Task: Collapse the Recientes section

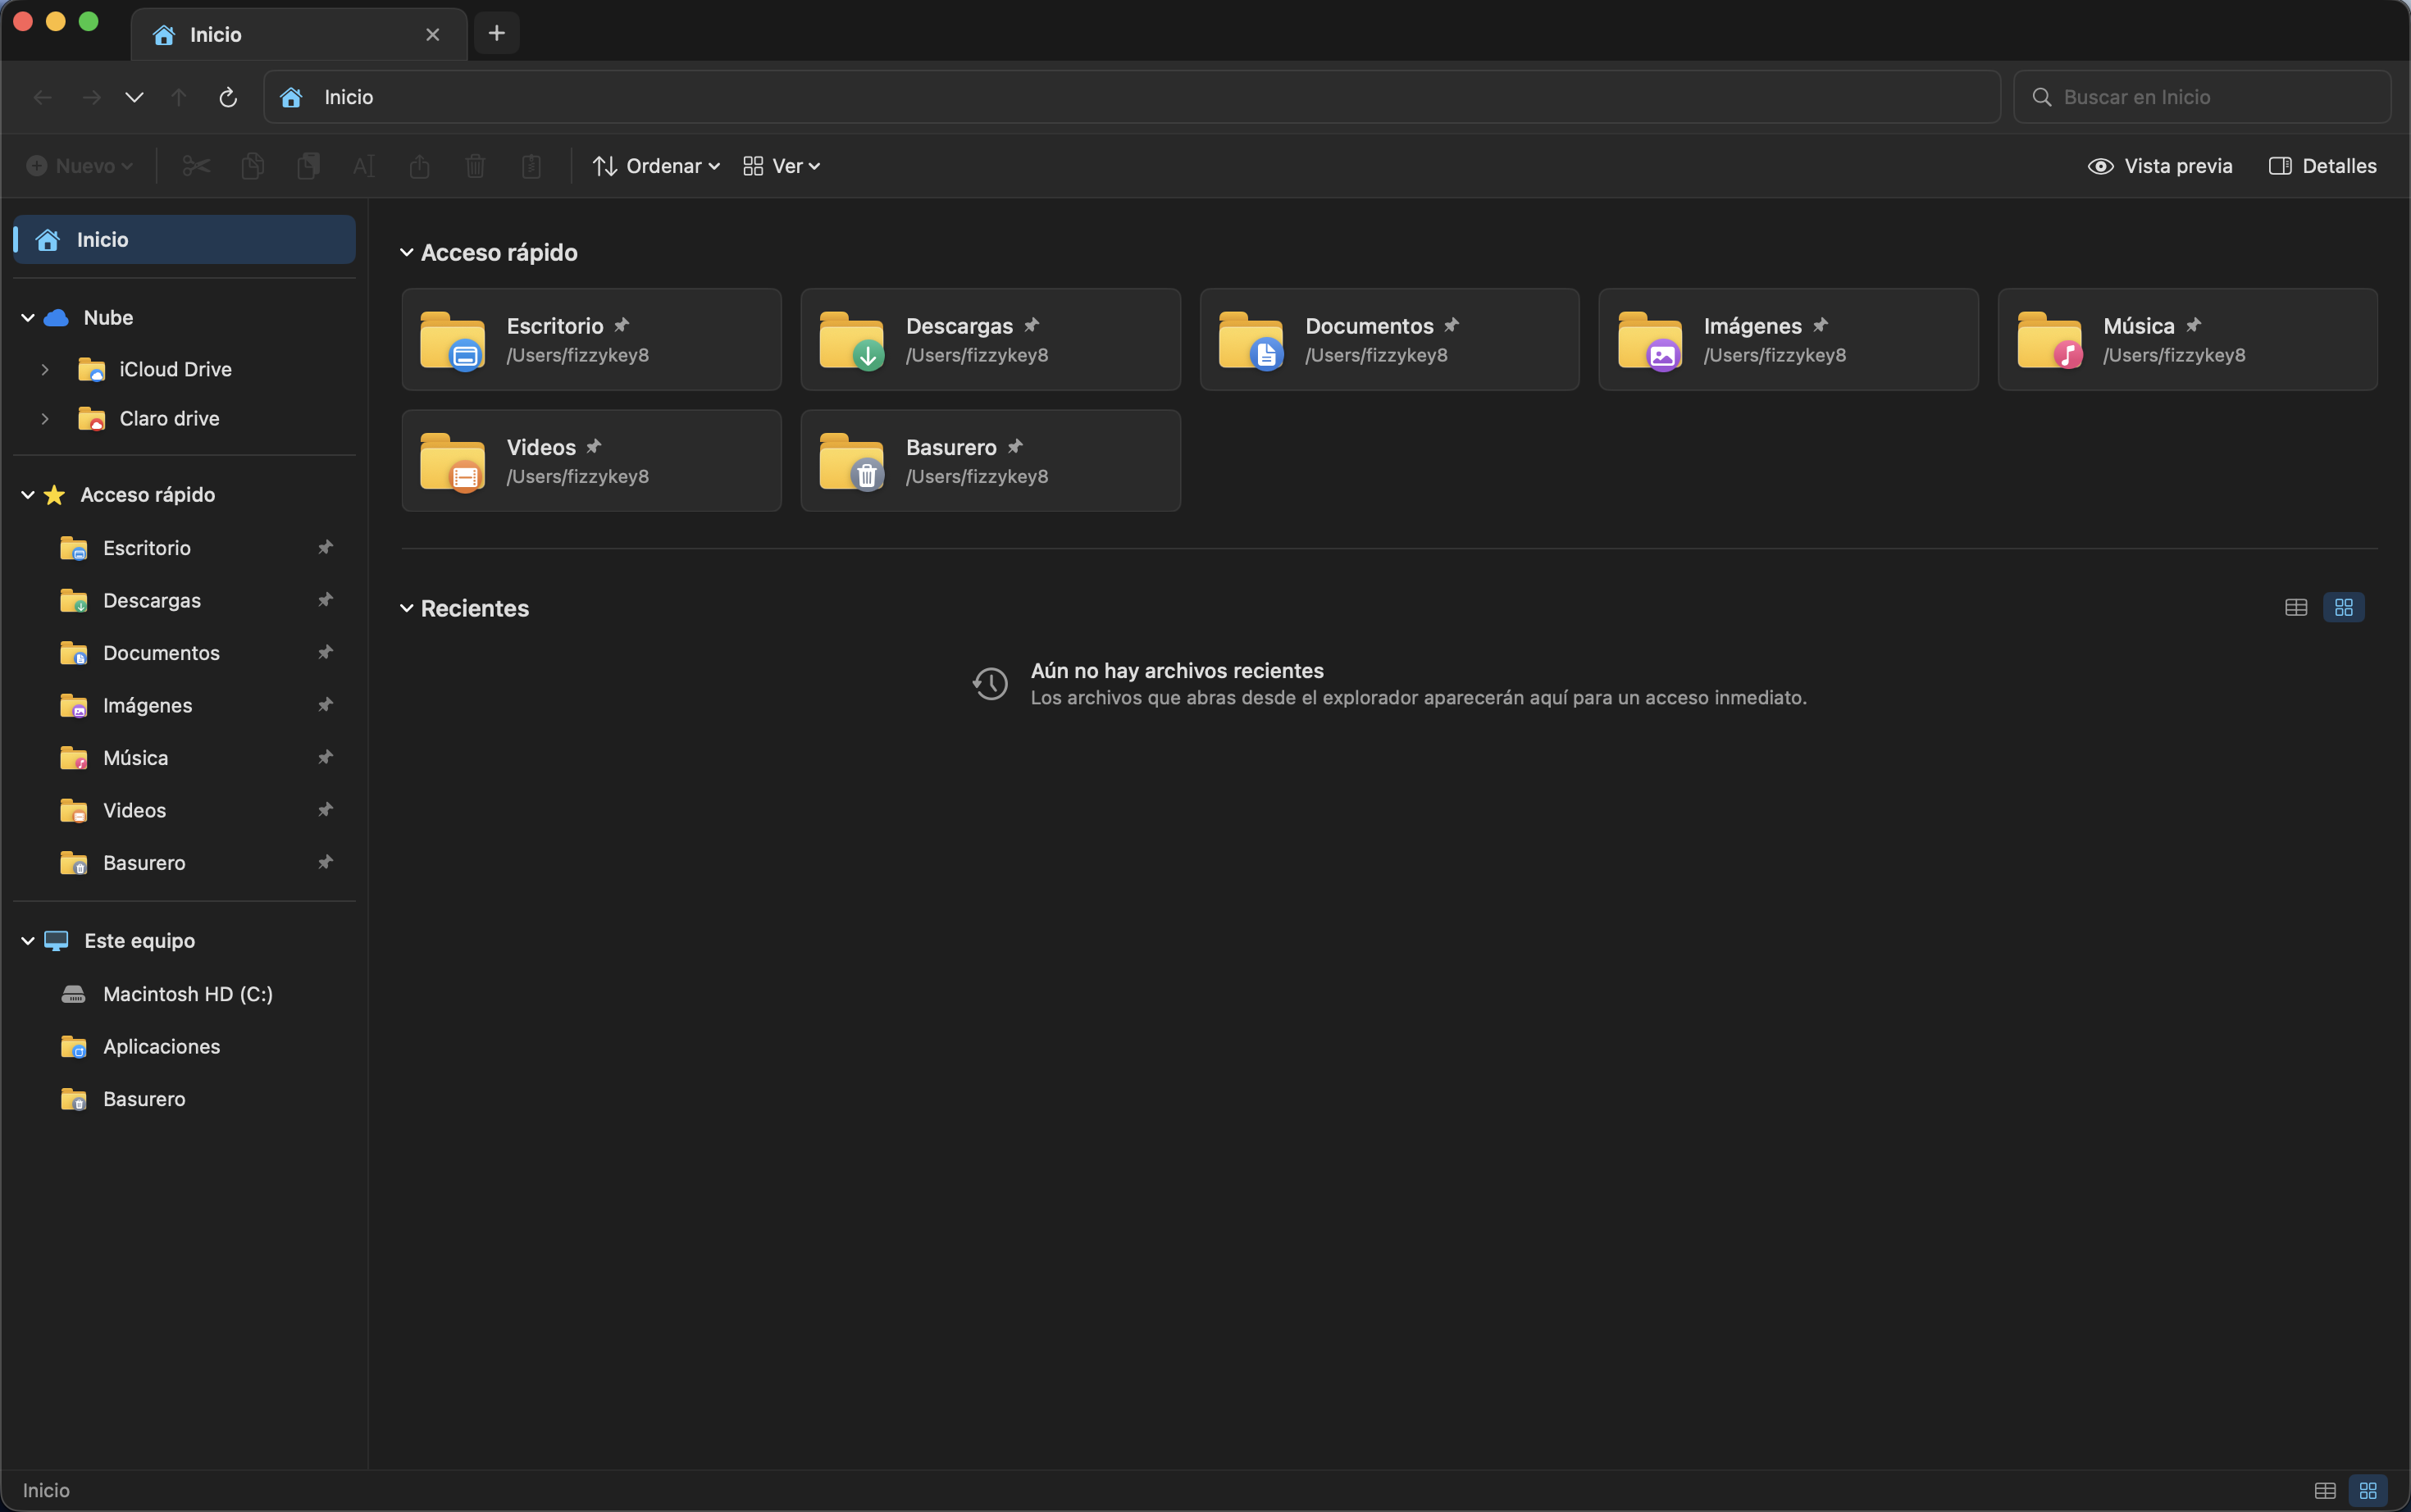Action: point(407,609)
